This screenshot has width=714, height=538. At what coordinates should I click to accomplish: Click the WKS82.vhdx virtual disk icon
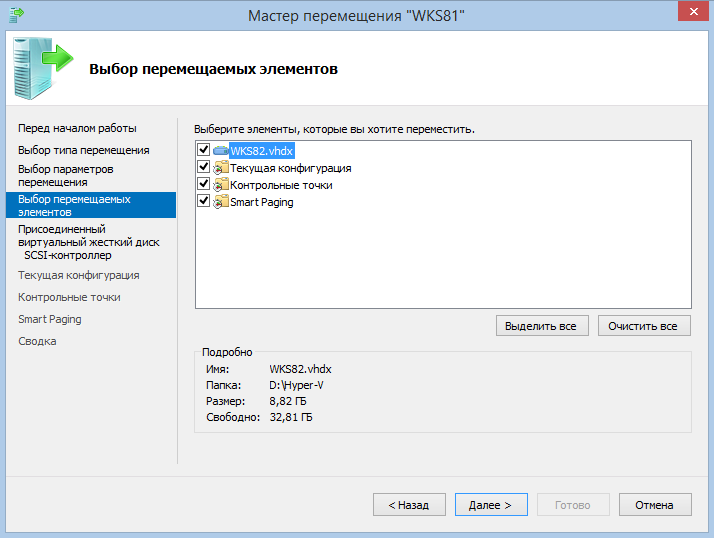pos(221,151)
